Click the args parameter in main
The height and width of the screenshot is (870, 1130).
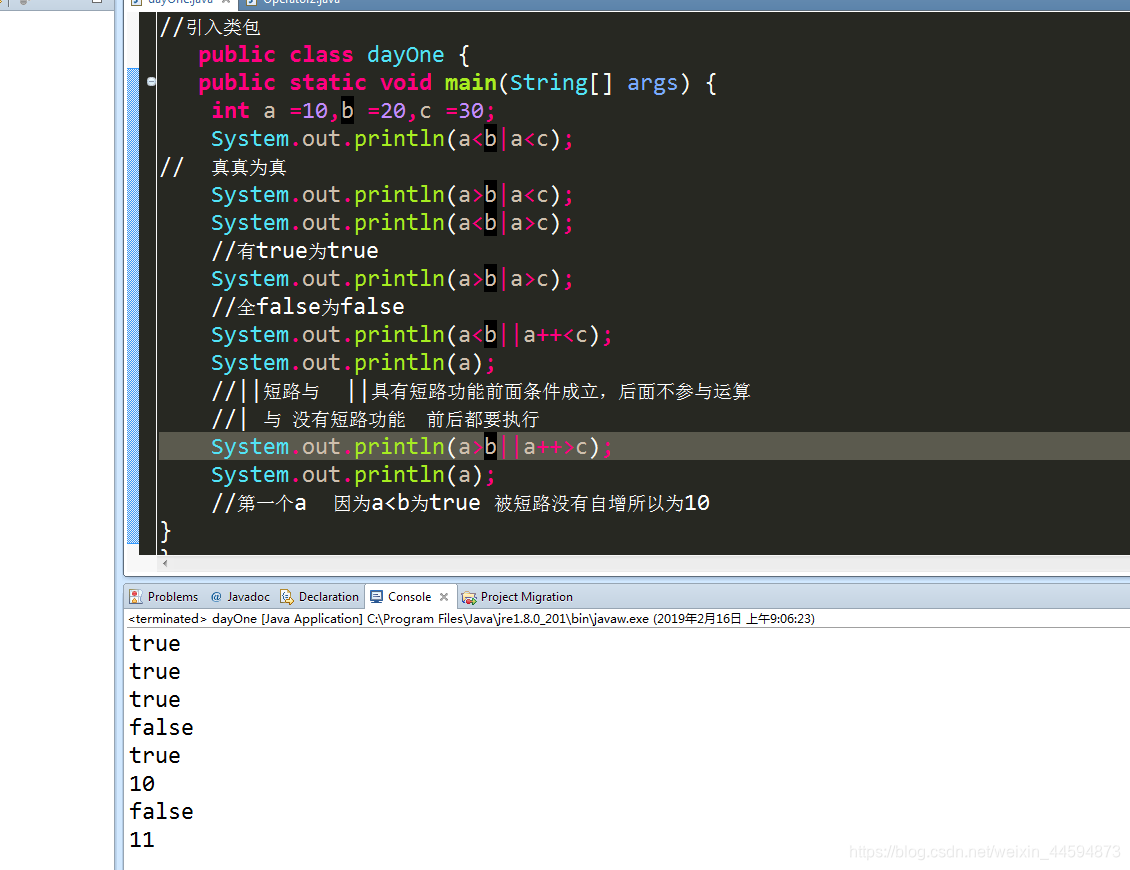(x=652, y=83)
